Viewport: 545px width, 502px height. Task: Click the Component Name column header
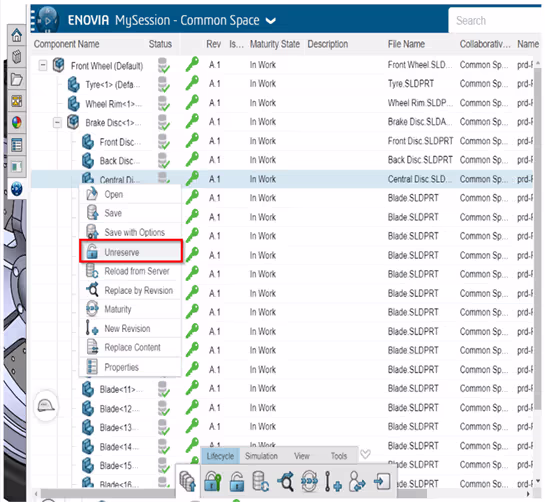[x=66, y=44]
